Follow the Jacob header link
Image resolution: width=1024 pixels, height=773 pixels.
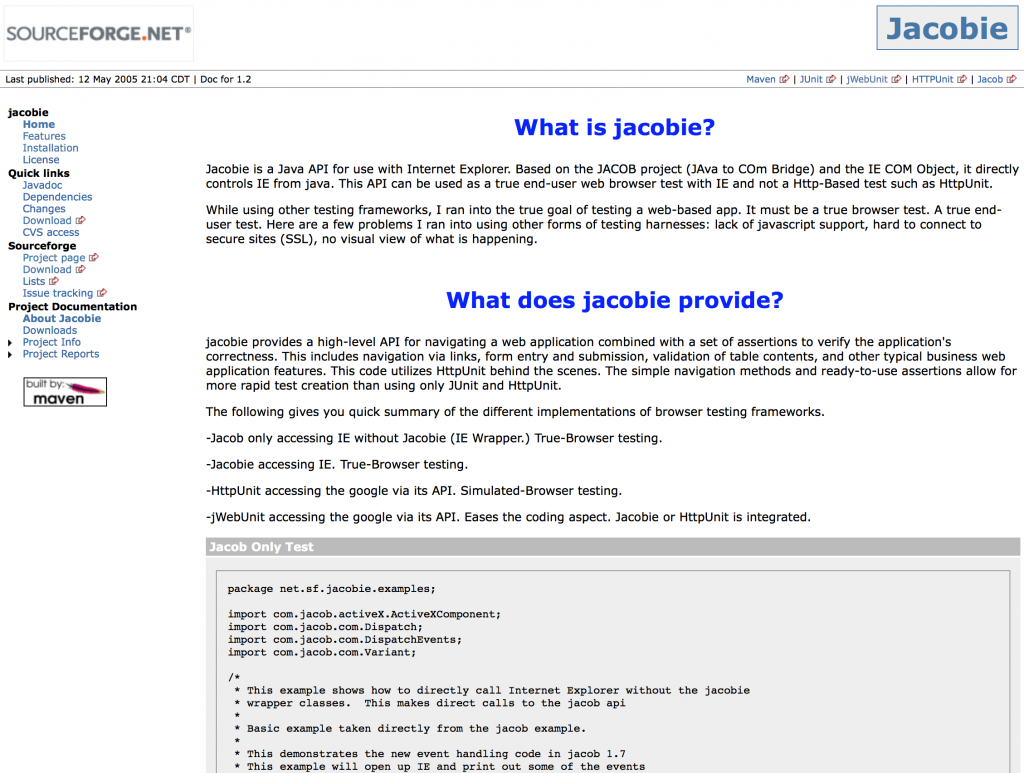click(990, 79)
